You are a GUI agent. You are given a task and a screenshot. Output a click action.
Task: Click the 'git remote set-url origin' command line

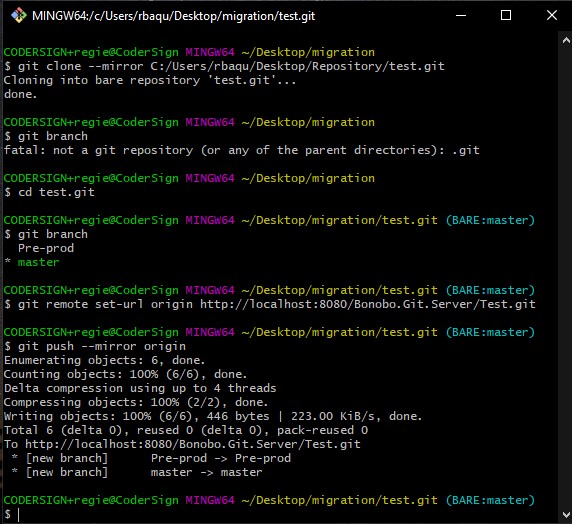point(270,304)
